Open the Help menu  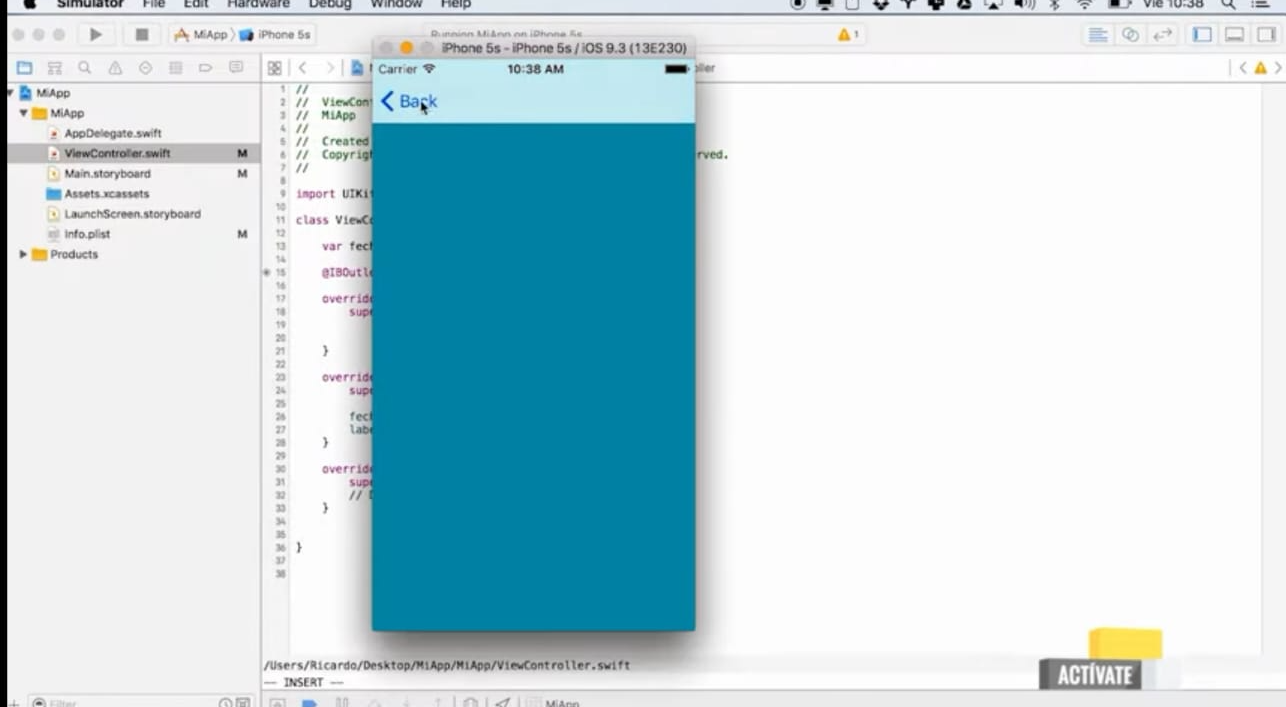(455, 5)
